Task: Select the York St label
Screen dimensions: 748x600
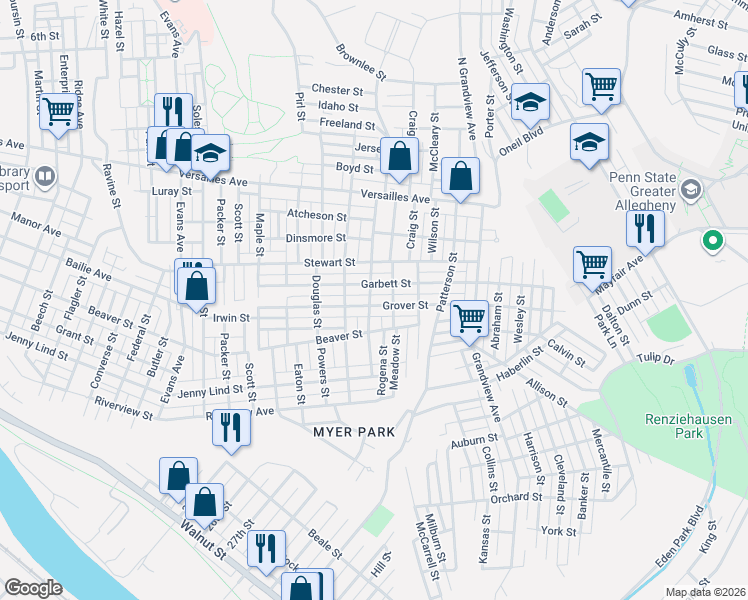Action: [x=559, y=531]
